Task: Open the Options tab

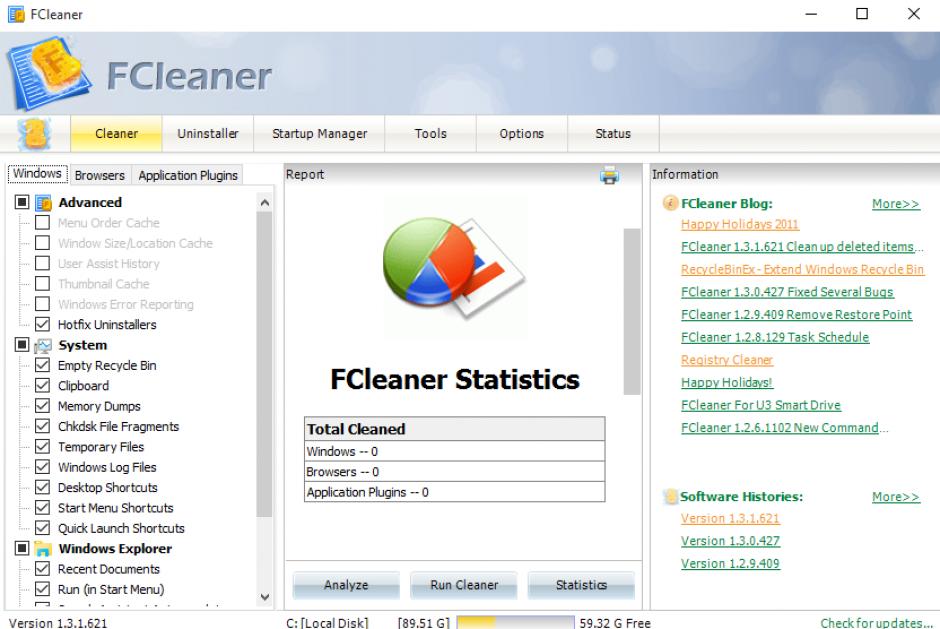Action: (x=522, y=134)
